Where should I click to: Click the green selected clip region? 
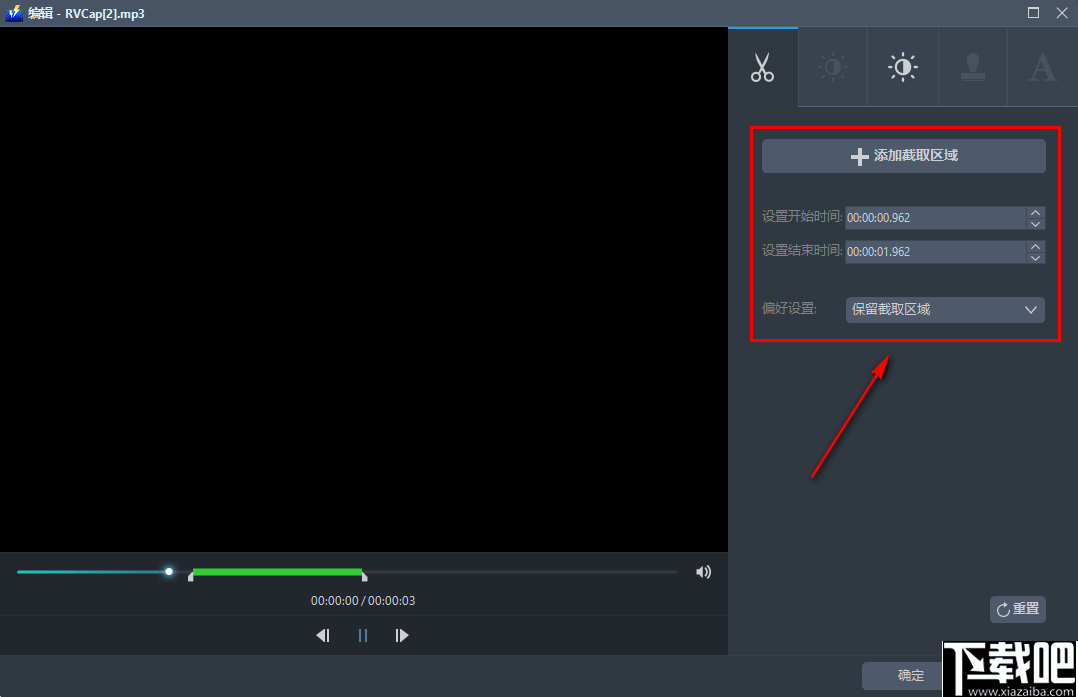(x=277, y=572)
